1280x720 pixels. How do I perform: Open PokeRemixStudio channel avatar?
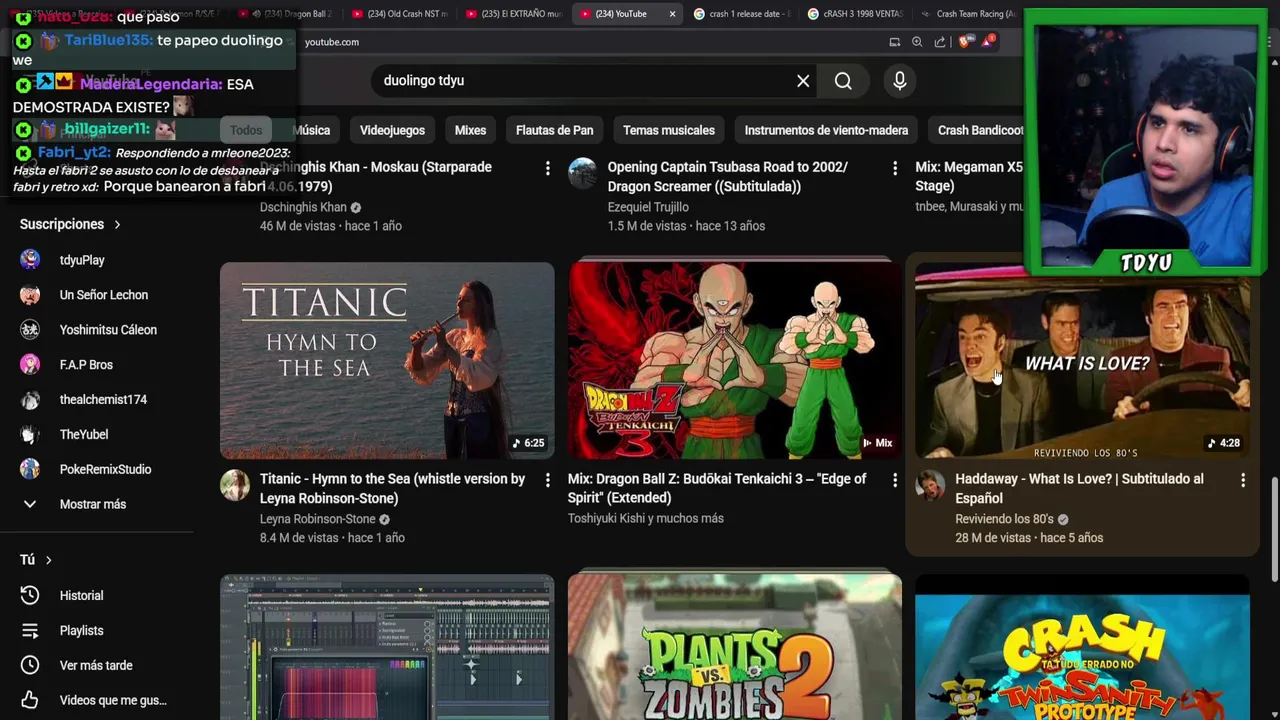coord(30,469)
